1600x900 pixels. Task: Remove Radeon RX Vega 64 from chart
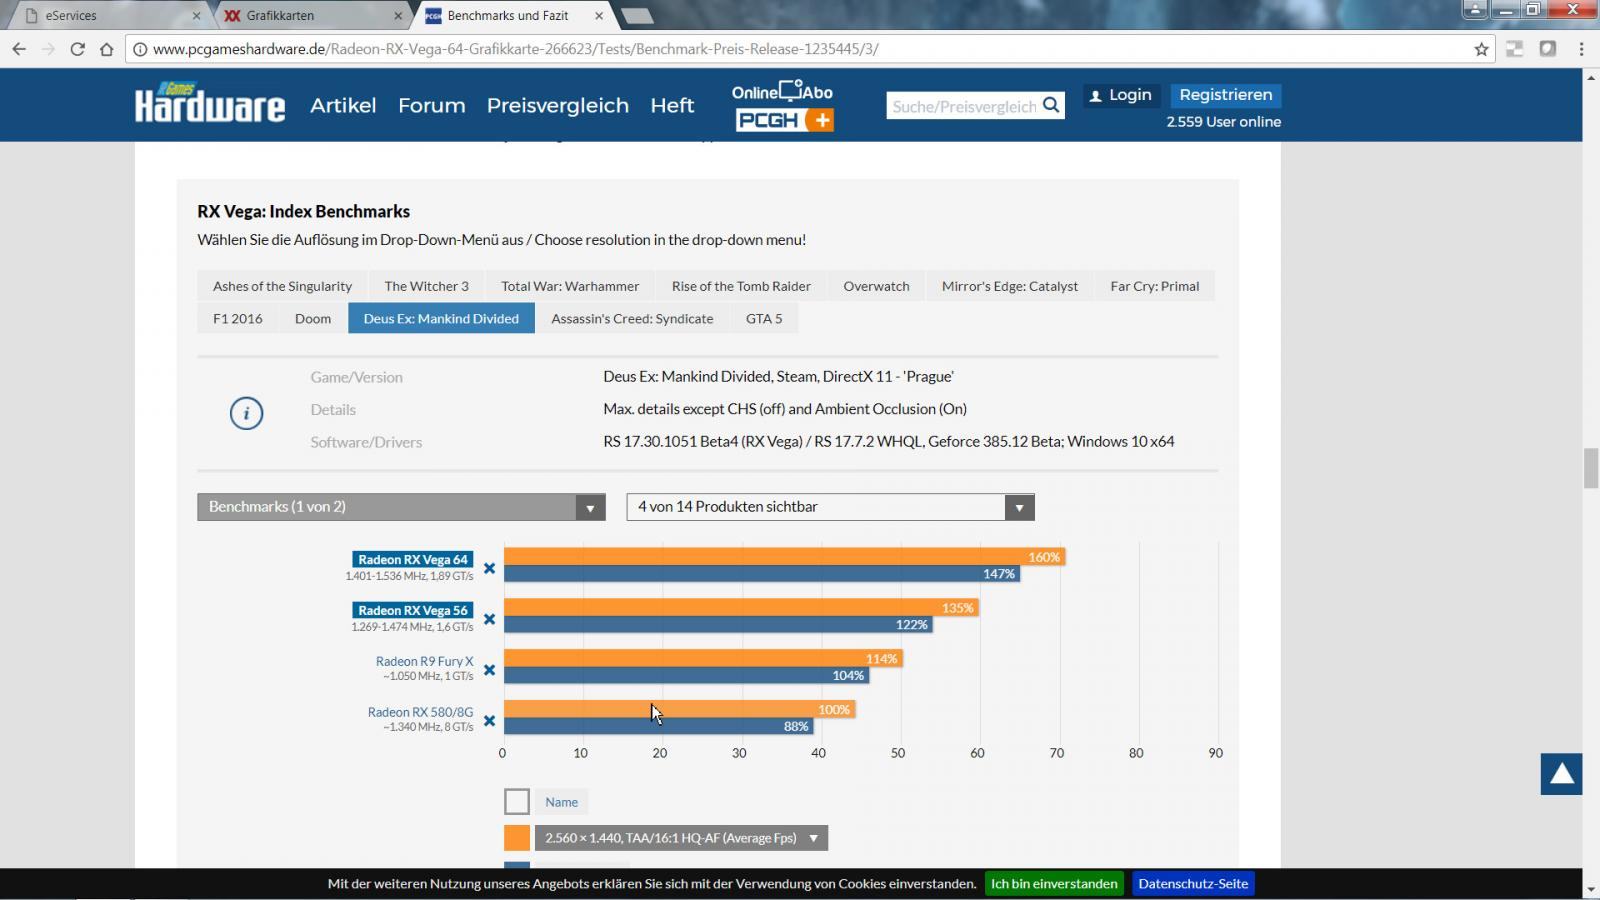(x=489, y=568)
